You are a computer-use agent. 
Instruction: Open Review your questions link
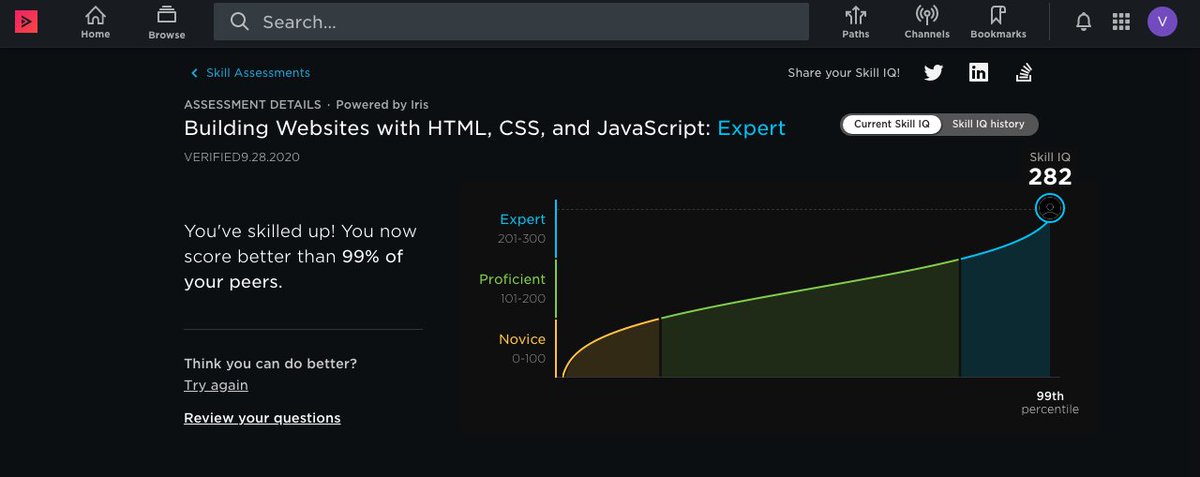point(262,418)
